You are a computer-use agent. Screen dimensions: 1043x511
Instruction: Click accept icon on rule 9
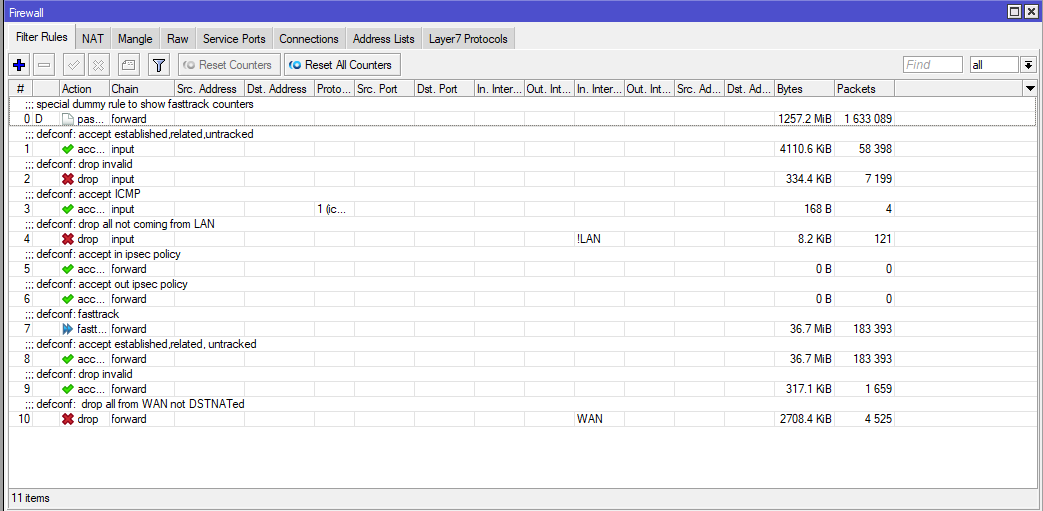point(67,389)
